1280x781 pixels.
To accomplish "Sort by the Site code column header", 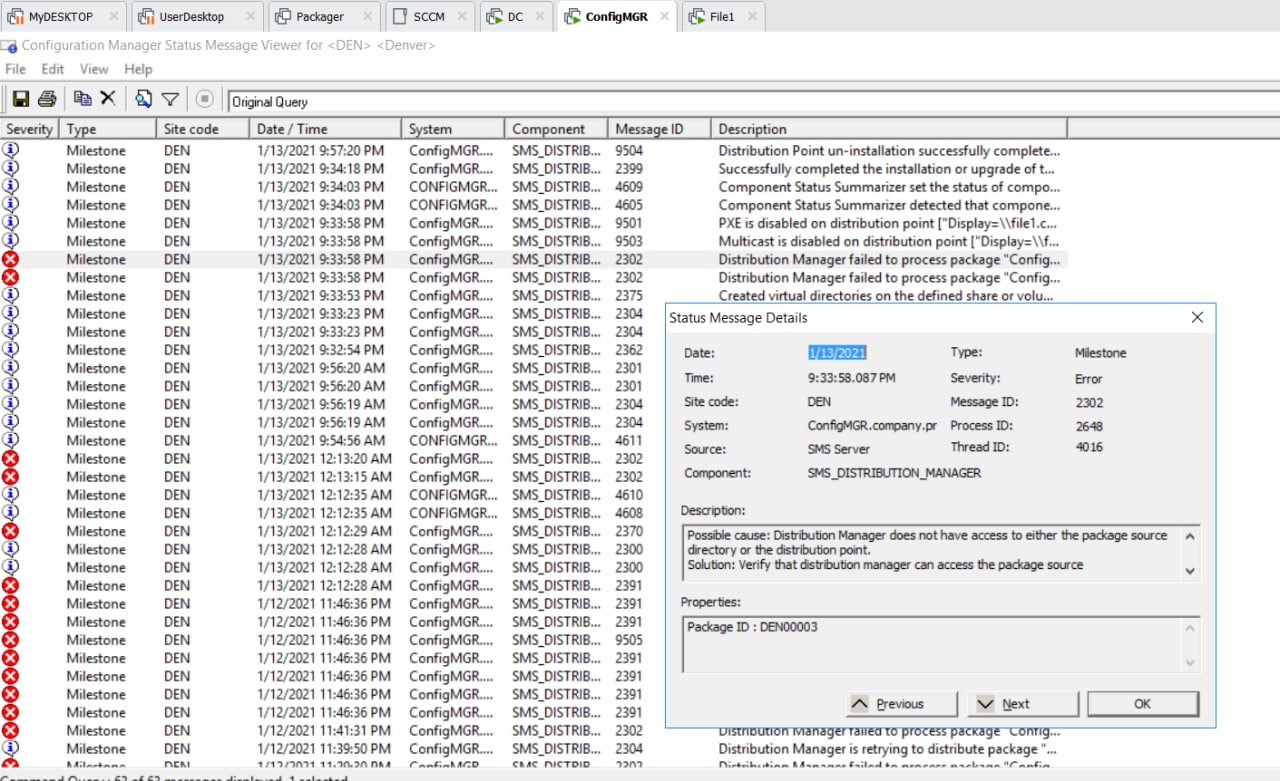I will coord(203,128).
